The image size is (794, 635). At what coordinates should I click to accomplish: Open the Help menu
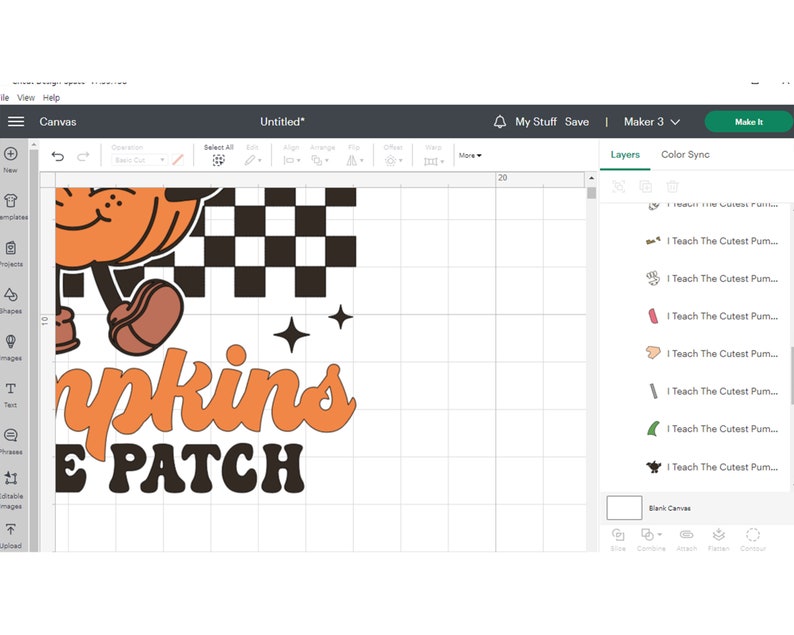coord(51,98)
